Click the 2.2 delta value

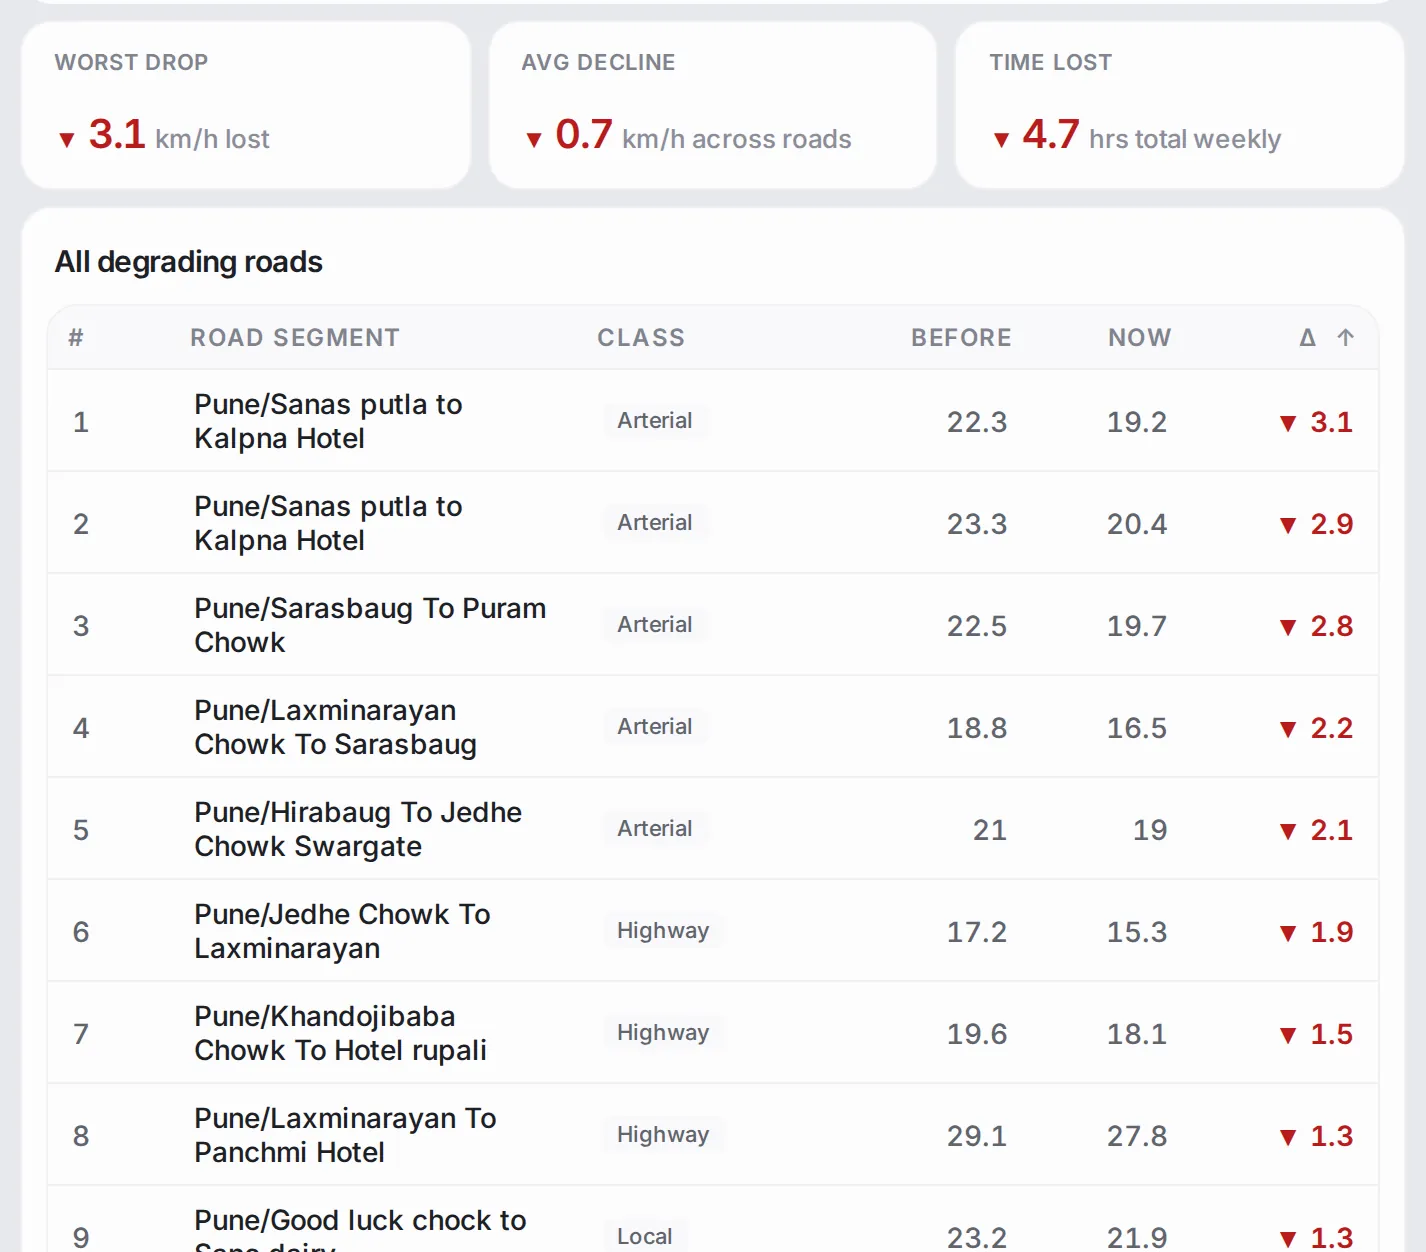1316,728
